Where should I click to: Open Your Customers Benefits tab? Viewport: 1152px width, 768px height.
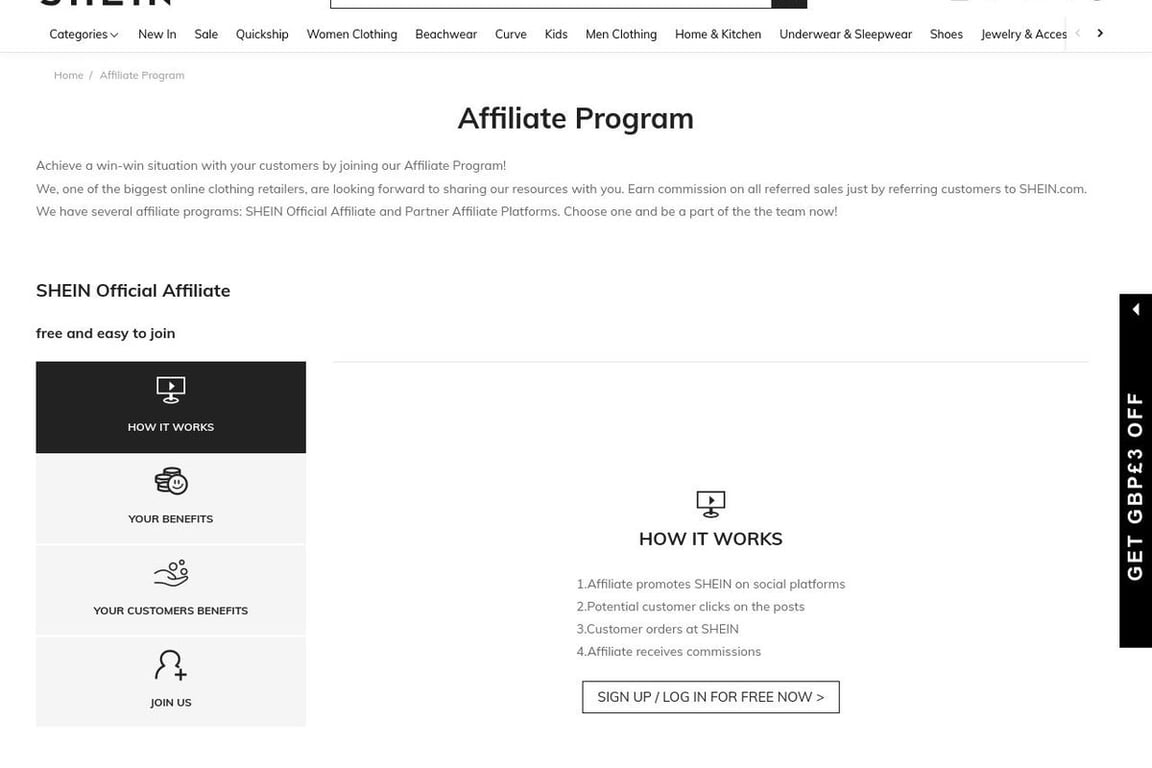170,590
